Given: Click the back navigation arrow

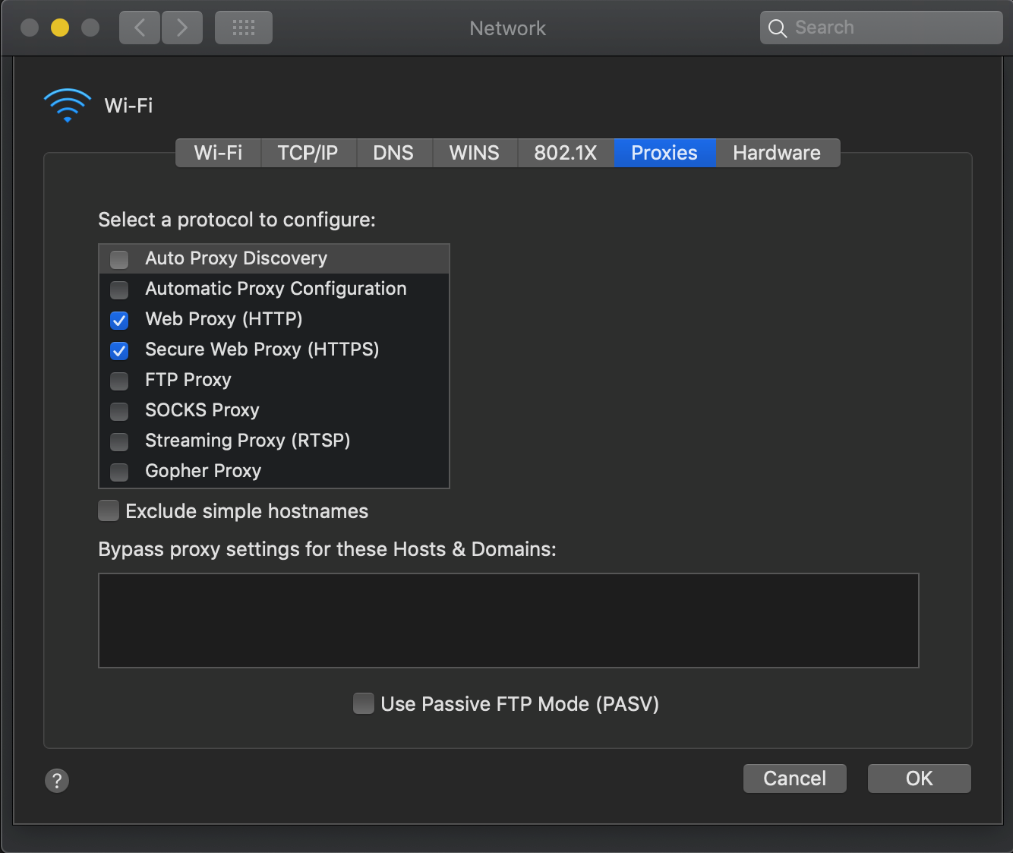Looking at the screenshot, I should point(139,28).
